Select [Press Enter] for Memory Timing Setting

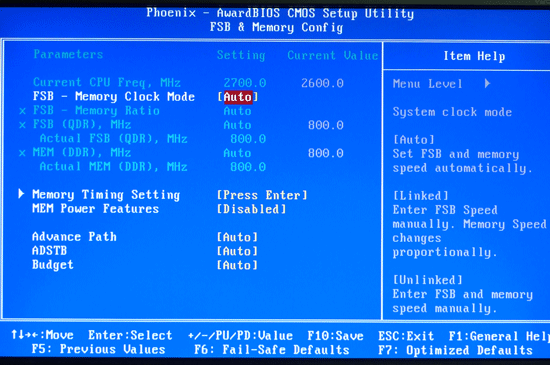[x=262, y=195]
